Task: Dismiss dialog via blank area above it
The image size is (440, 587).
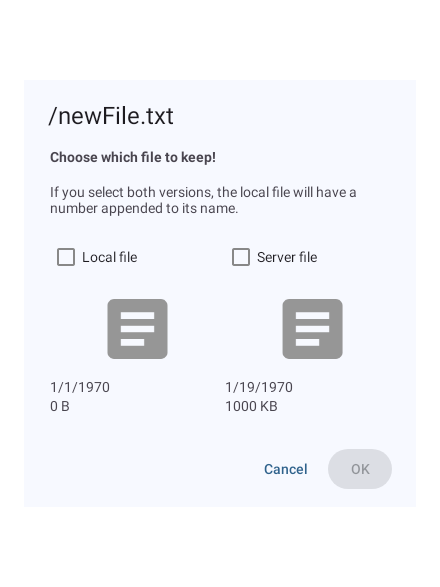Action: (220, 39)
